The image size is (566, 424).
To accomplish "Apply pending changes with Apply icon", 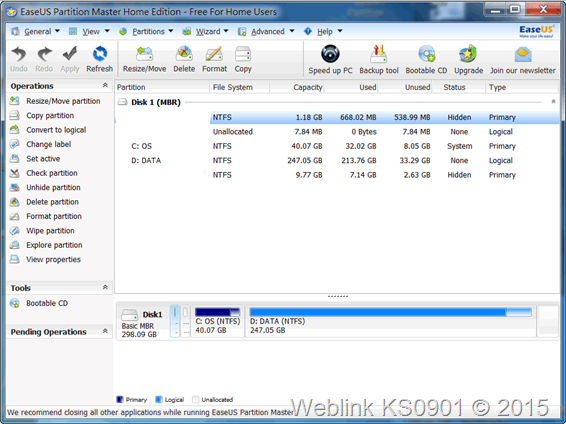I will click(70, 60).
